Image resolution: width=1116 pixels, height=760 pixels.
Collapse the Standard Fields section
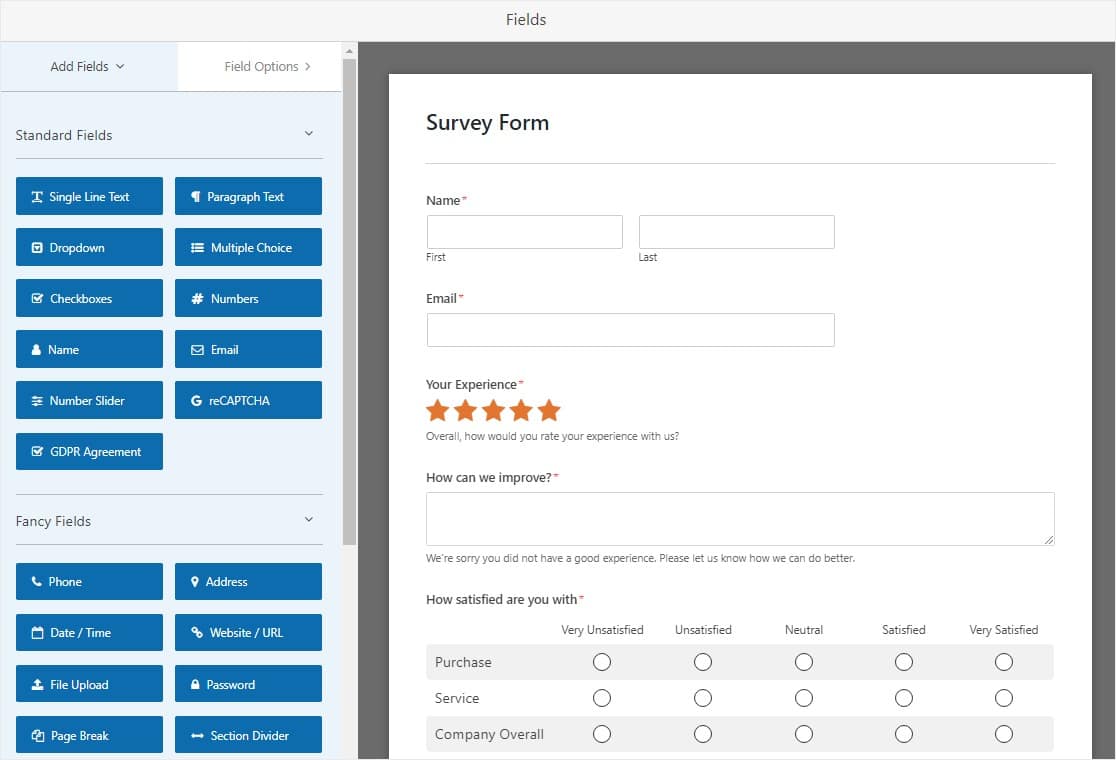click(309, 134)
